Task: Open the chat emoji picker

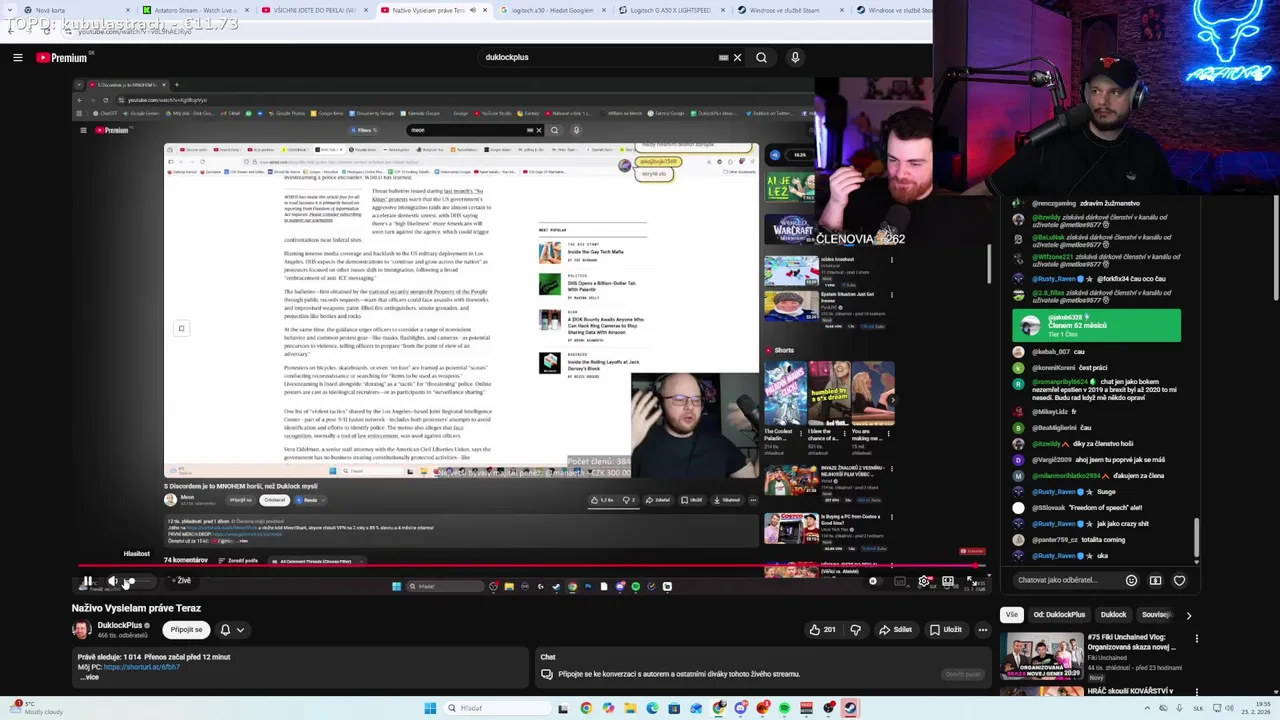Action: pos(1131,580)
